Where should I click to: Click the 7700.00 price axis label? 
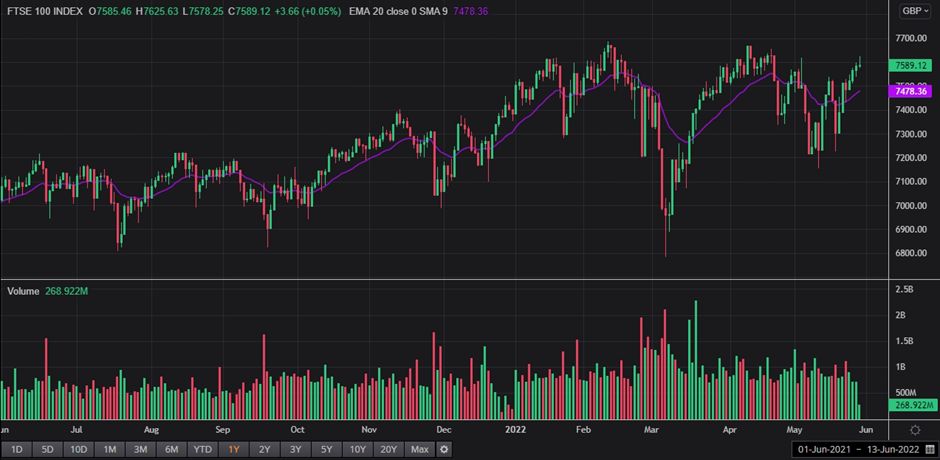[x=909, y=38]
